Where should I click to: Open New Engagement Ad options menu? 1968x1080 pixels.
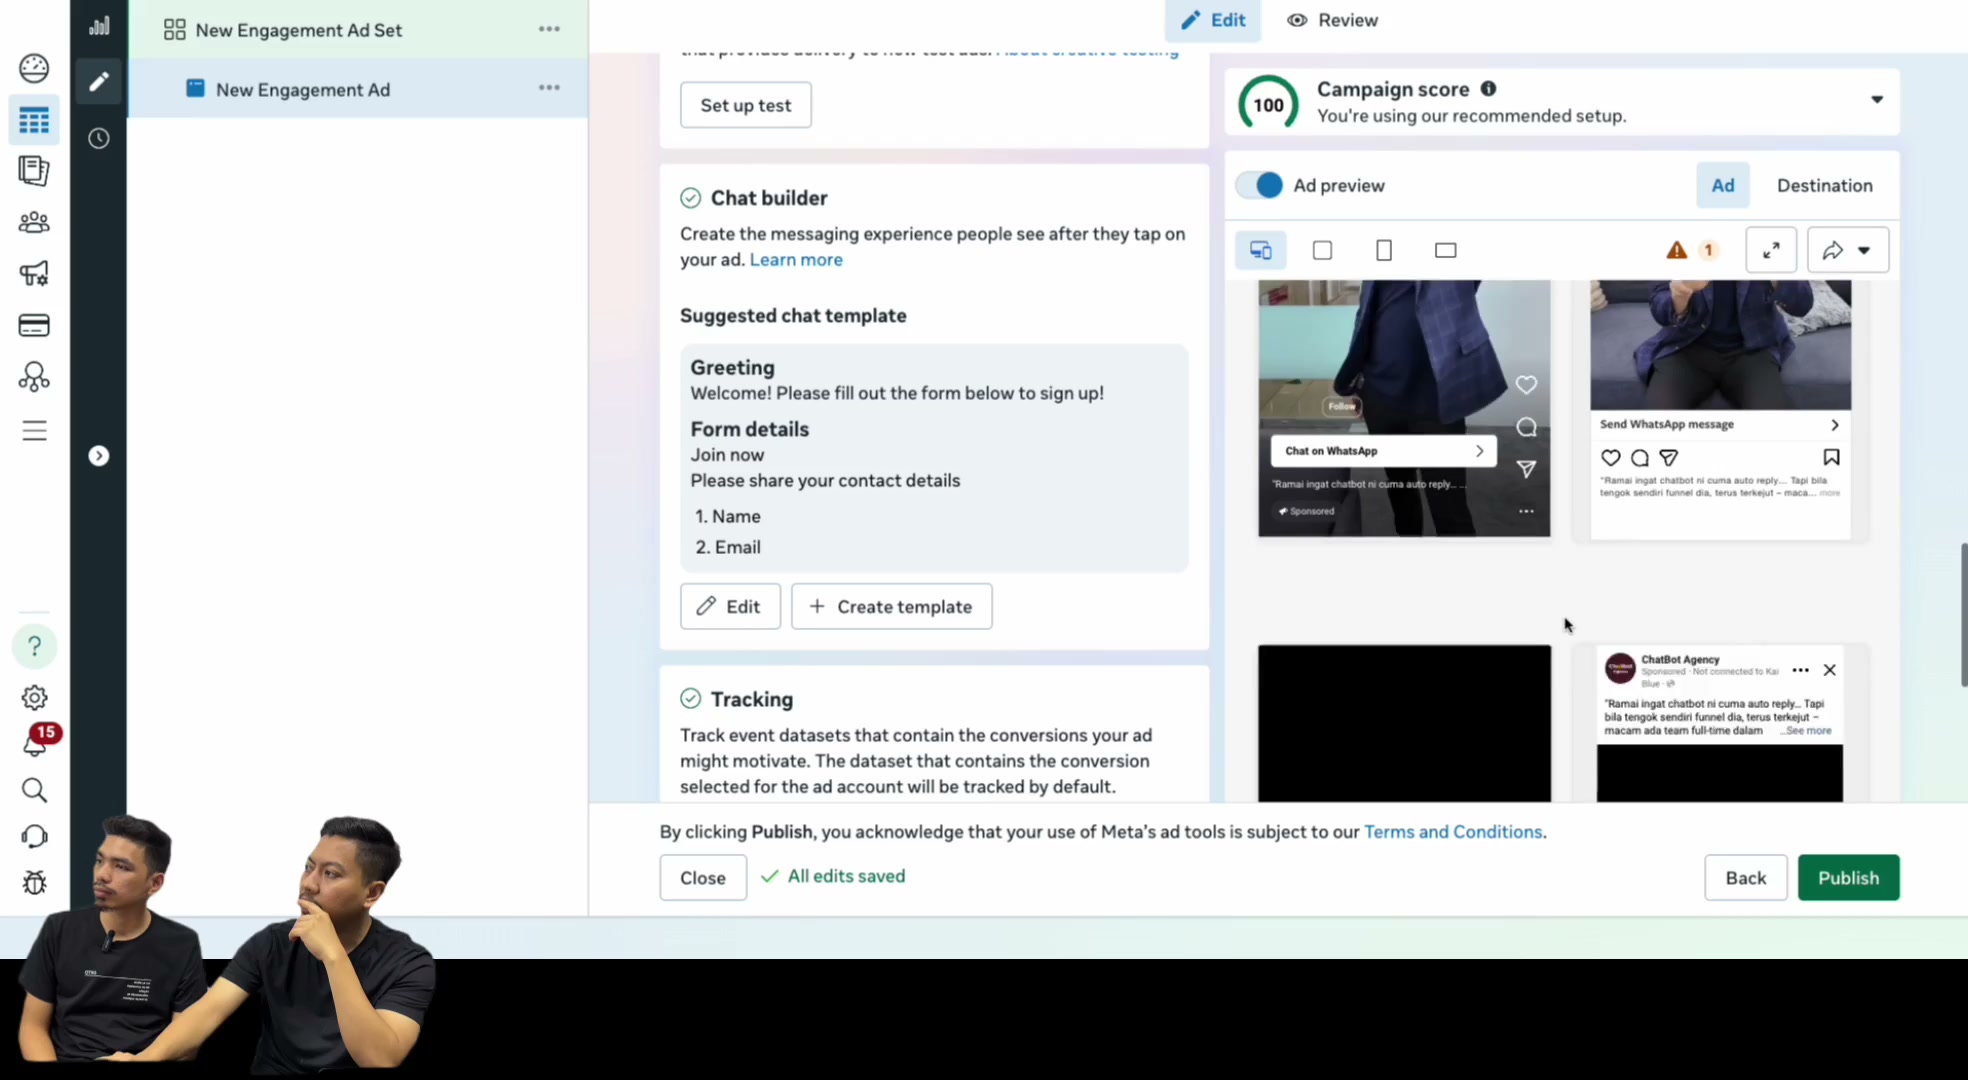[x=549, y=88]
